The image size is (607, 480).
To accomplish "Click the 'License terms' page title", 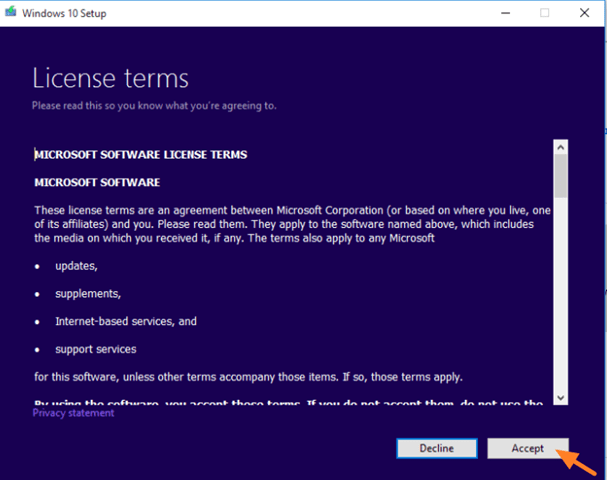I will (110, 79).
